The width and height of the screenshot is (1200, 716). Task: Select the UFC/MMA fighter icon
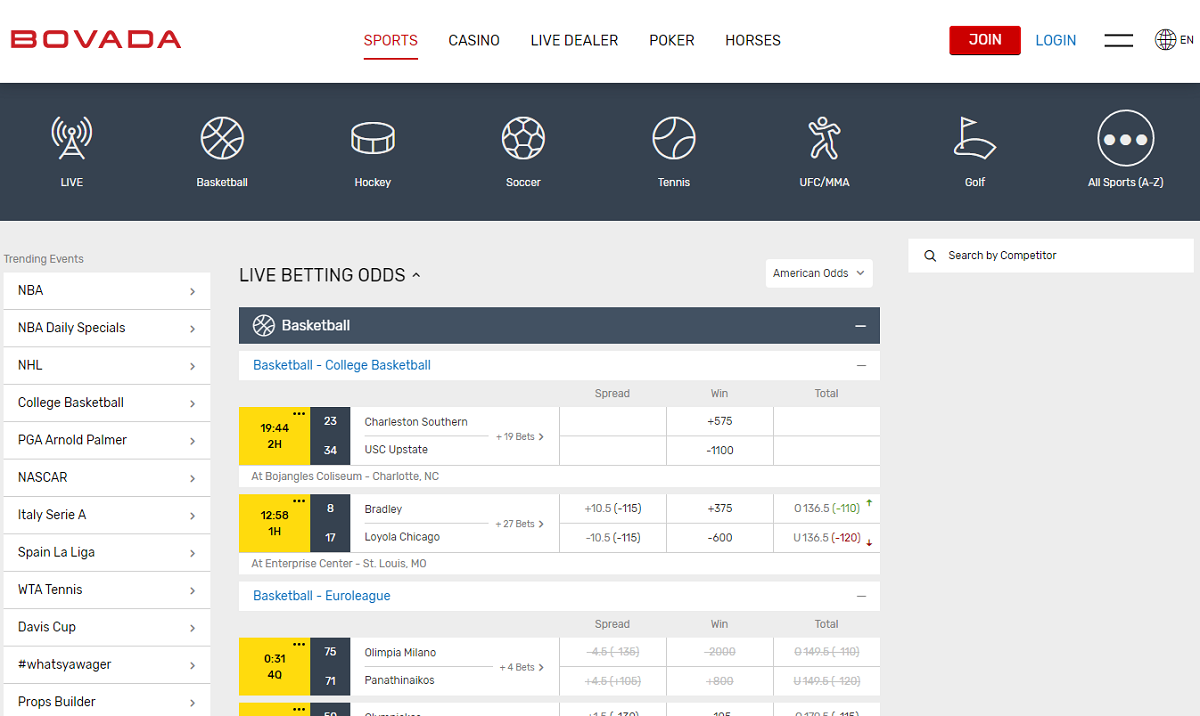click(x=824, y=138)
